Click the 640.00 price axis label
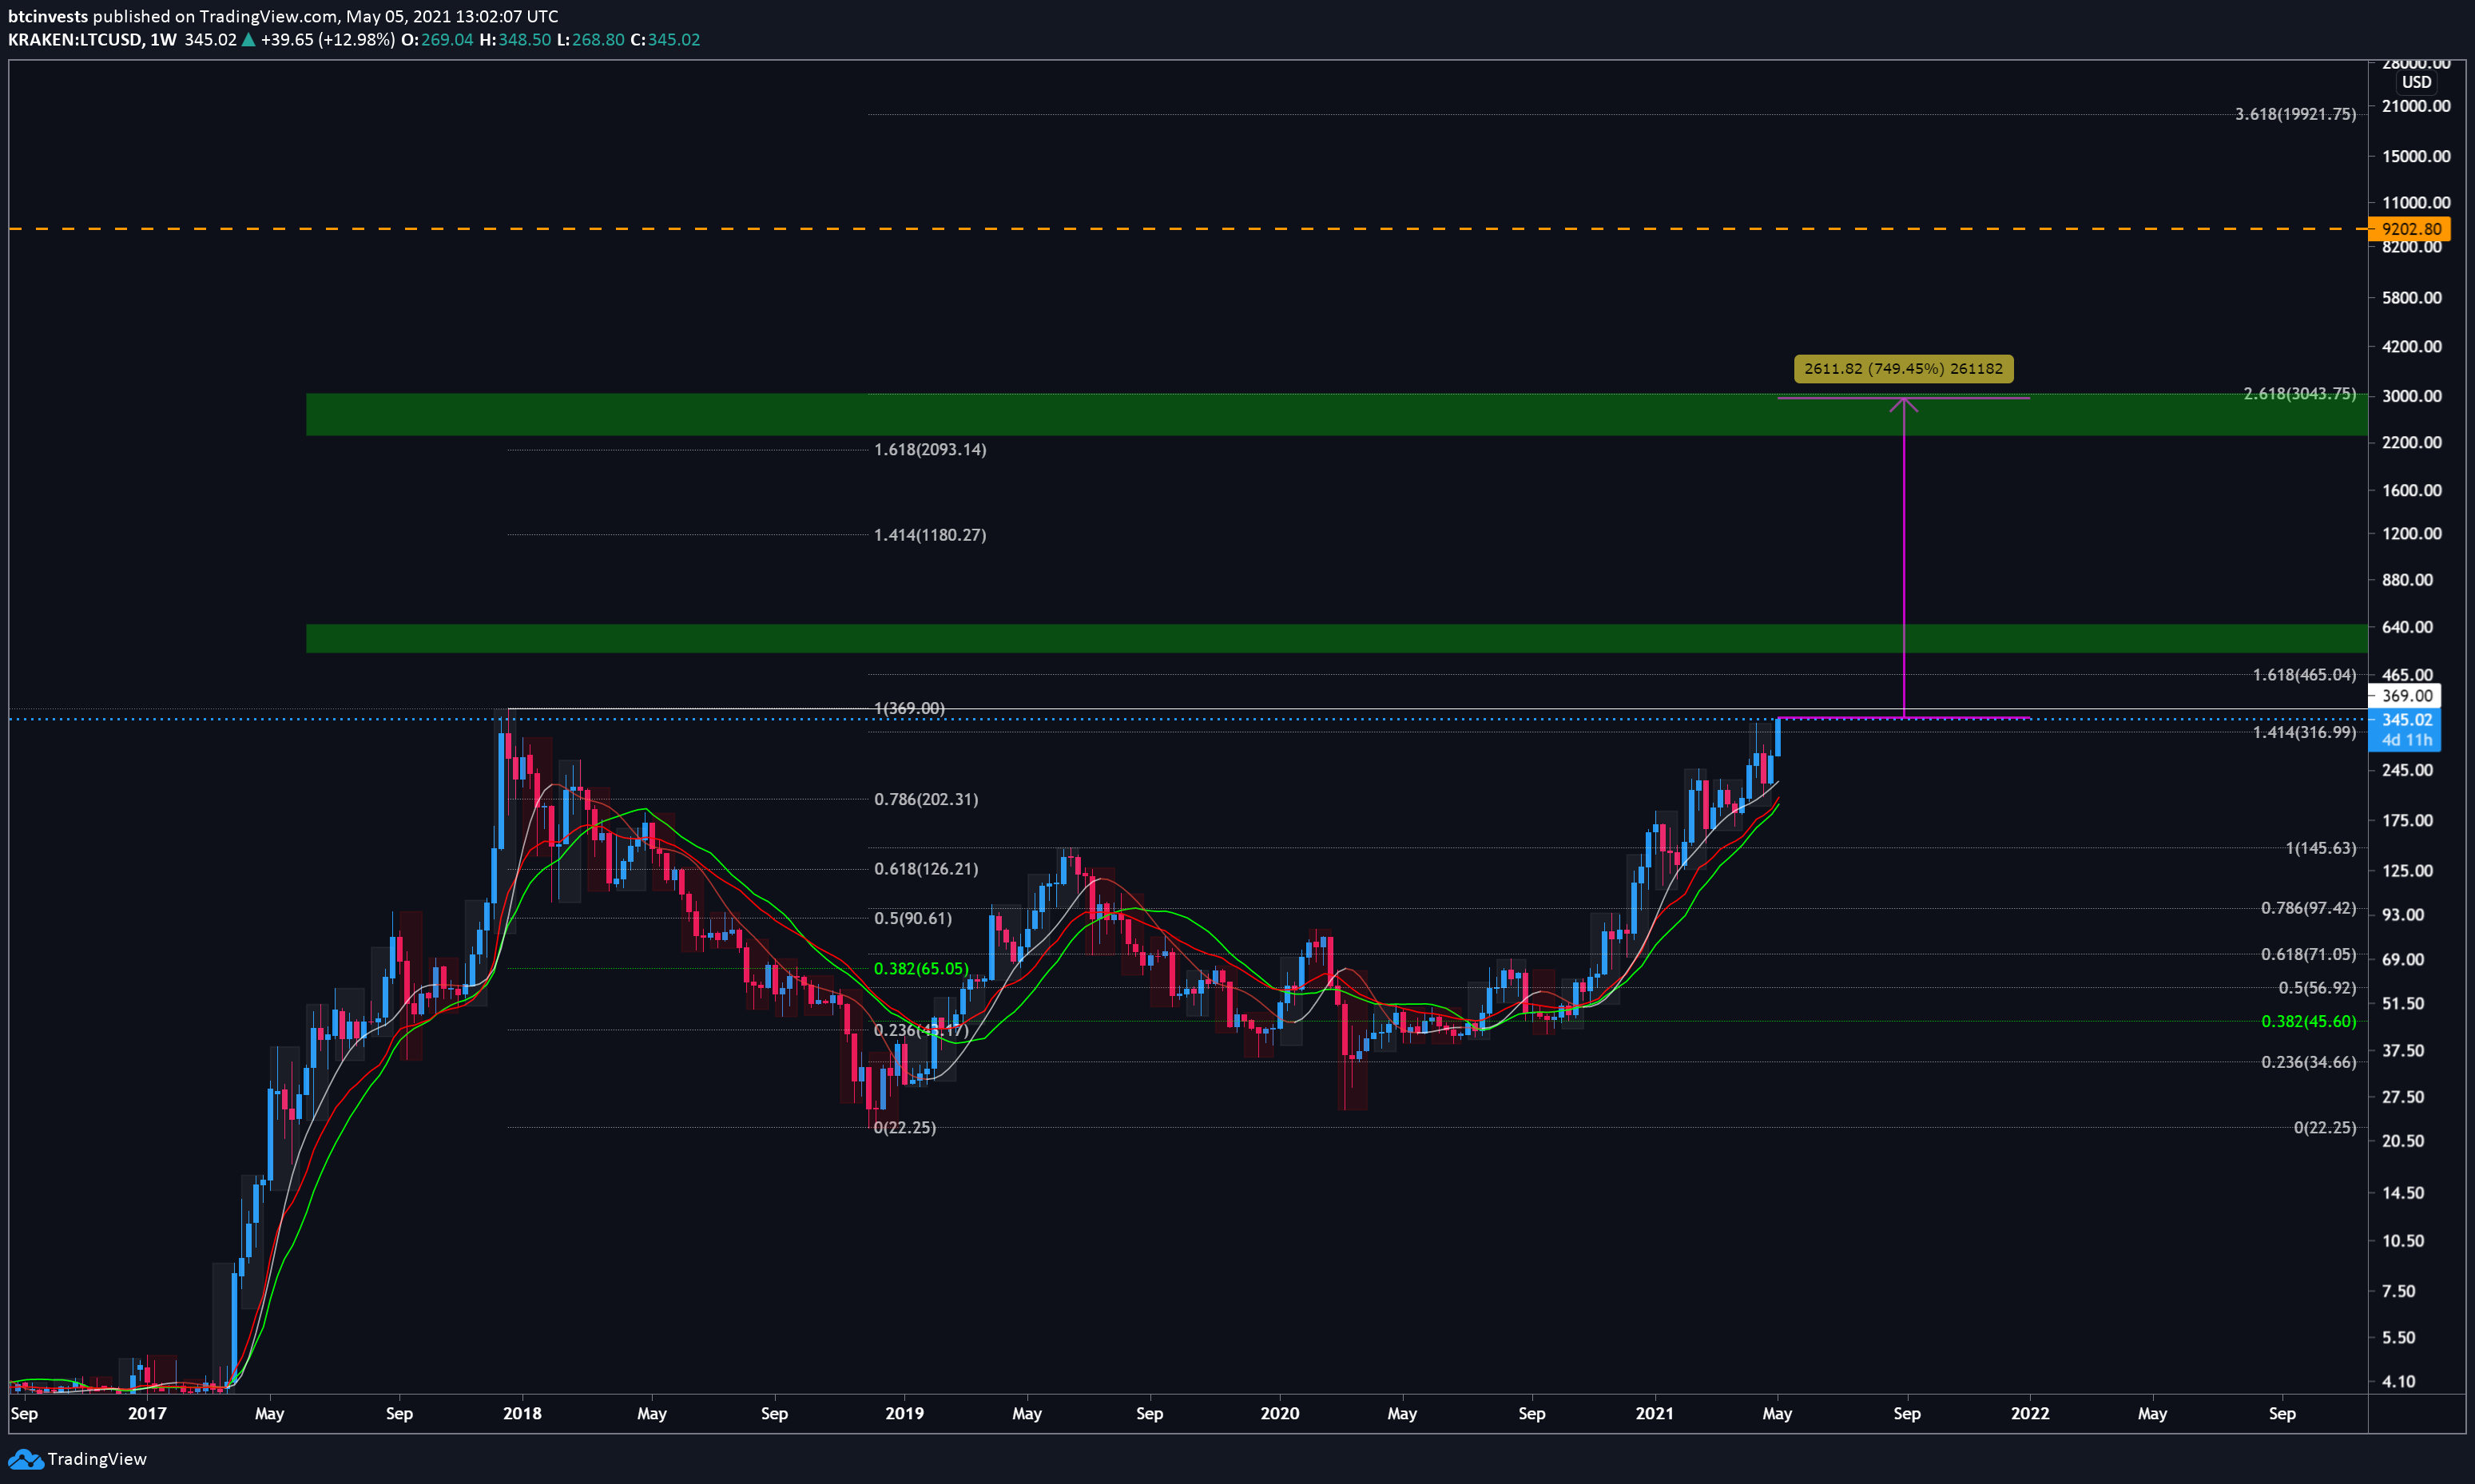2475x1484 pixels. 2408,628
